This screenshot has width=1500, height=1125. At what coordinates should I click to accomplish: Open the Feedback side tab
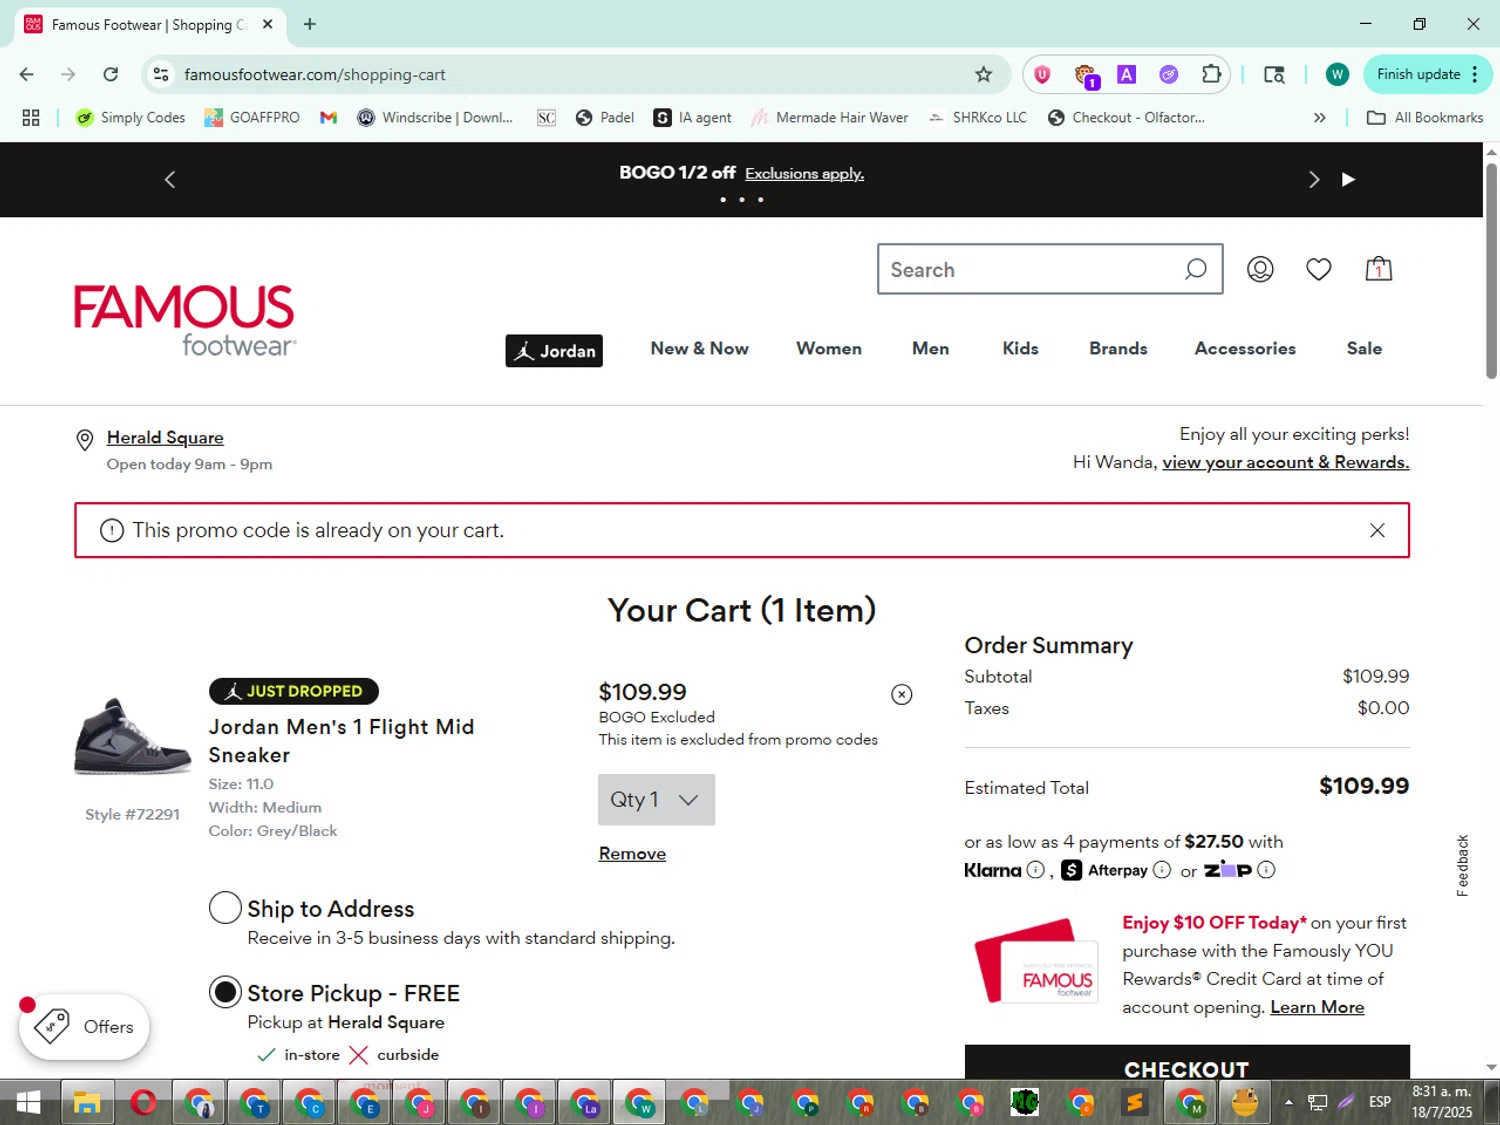pos(1462,865)
